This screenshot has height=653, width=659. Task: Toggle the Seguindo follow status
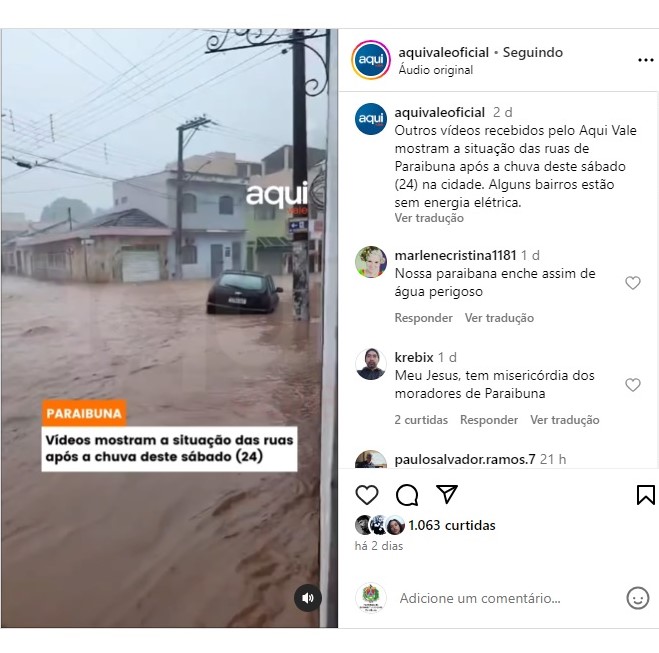point(532,53)
